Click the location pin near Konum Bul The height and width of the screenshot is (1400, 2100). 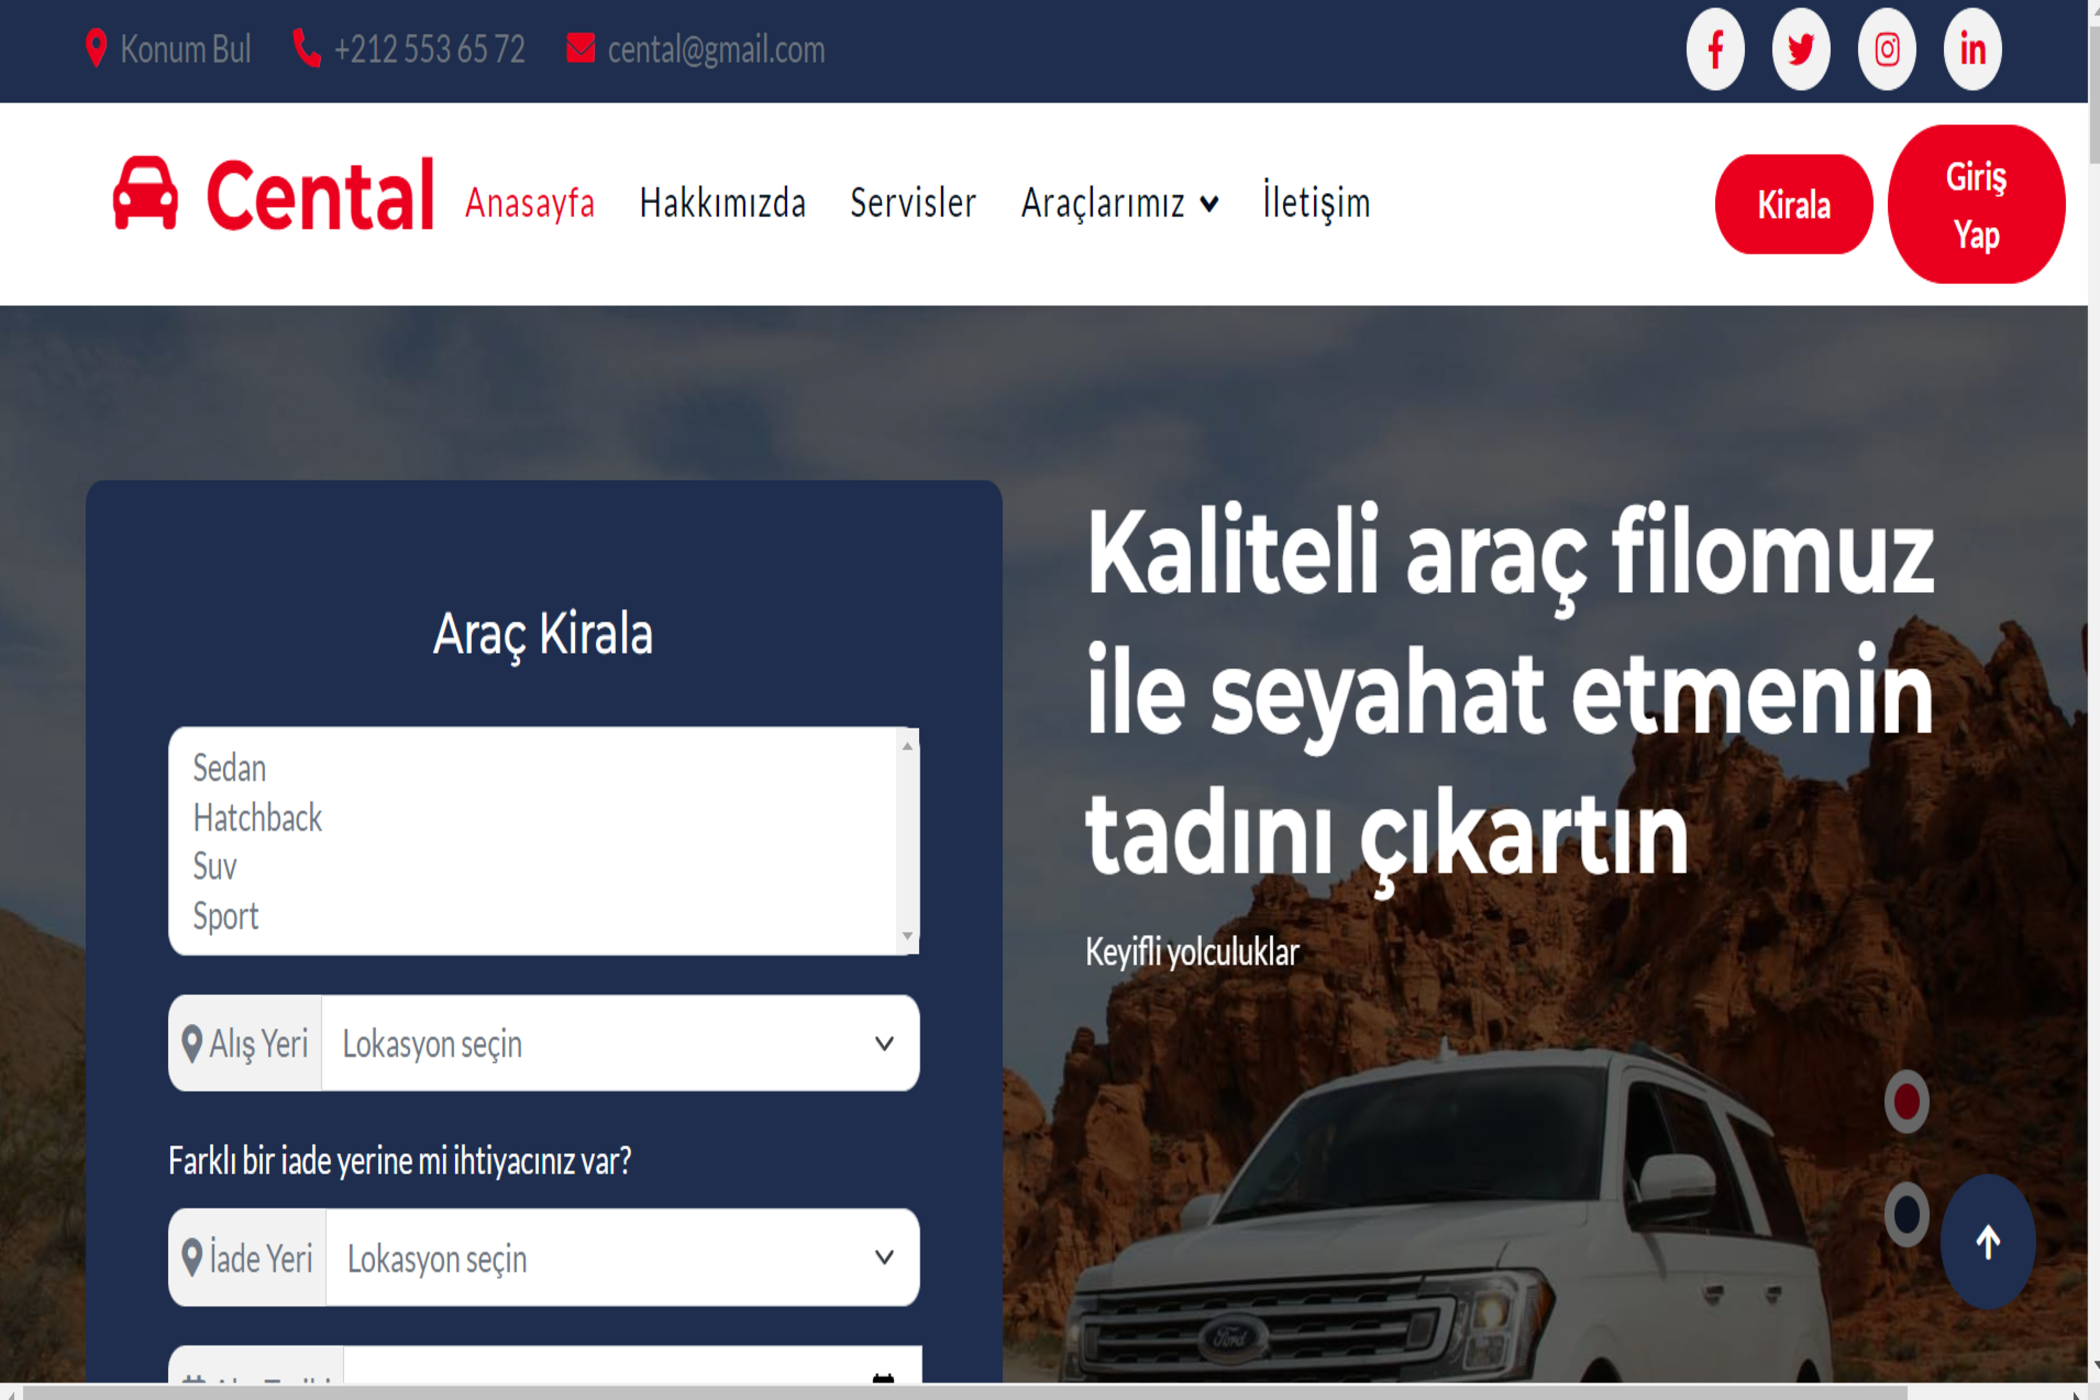point(96,48)
